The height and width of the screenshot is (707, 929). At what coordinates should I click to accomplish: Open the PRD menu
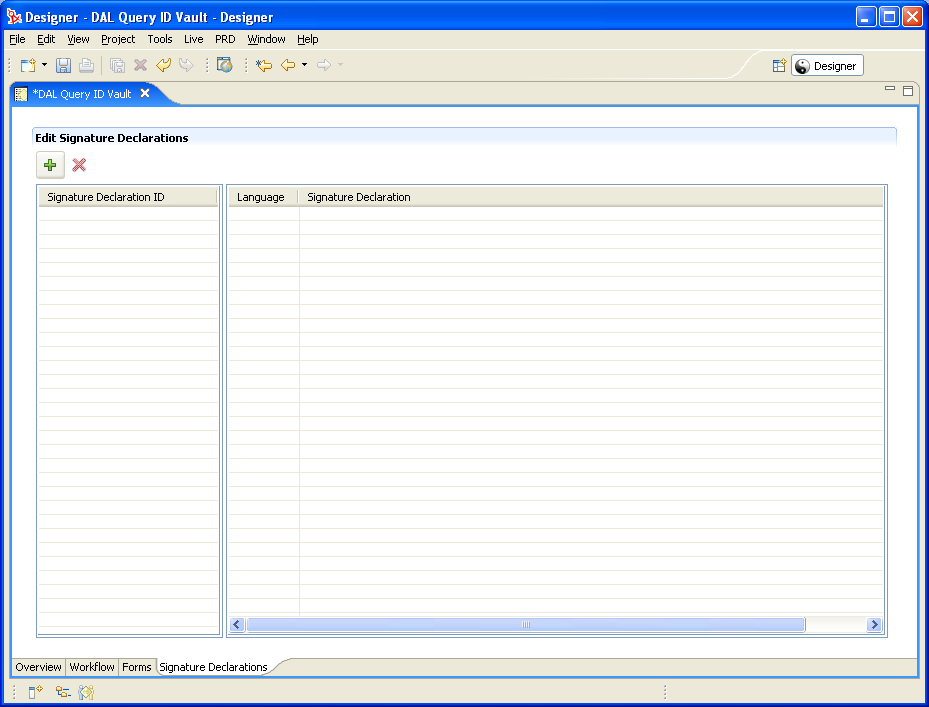(x=225, y=39)
